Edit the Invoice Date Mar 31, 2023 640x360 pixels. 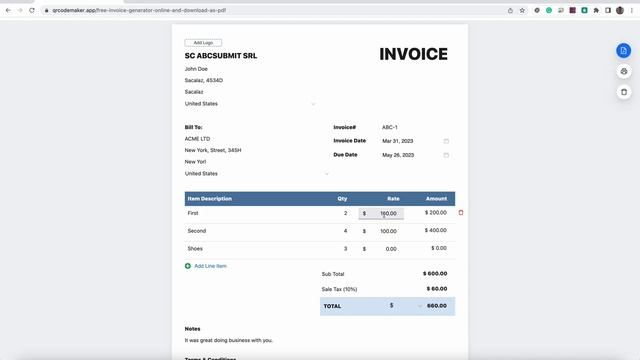pos(398,141)
